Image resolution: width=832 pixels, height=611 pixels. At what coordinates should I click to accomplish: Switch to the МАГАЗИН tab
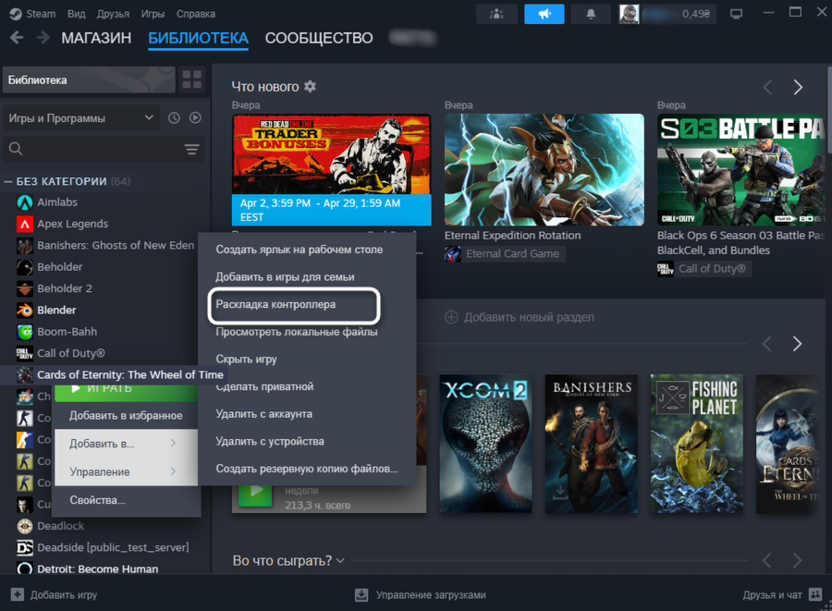click(96, 38)
